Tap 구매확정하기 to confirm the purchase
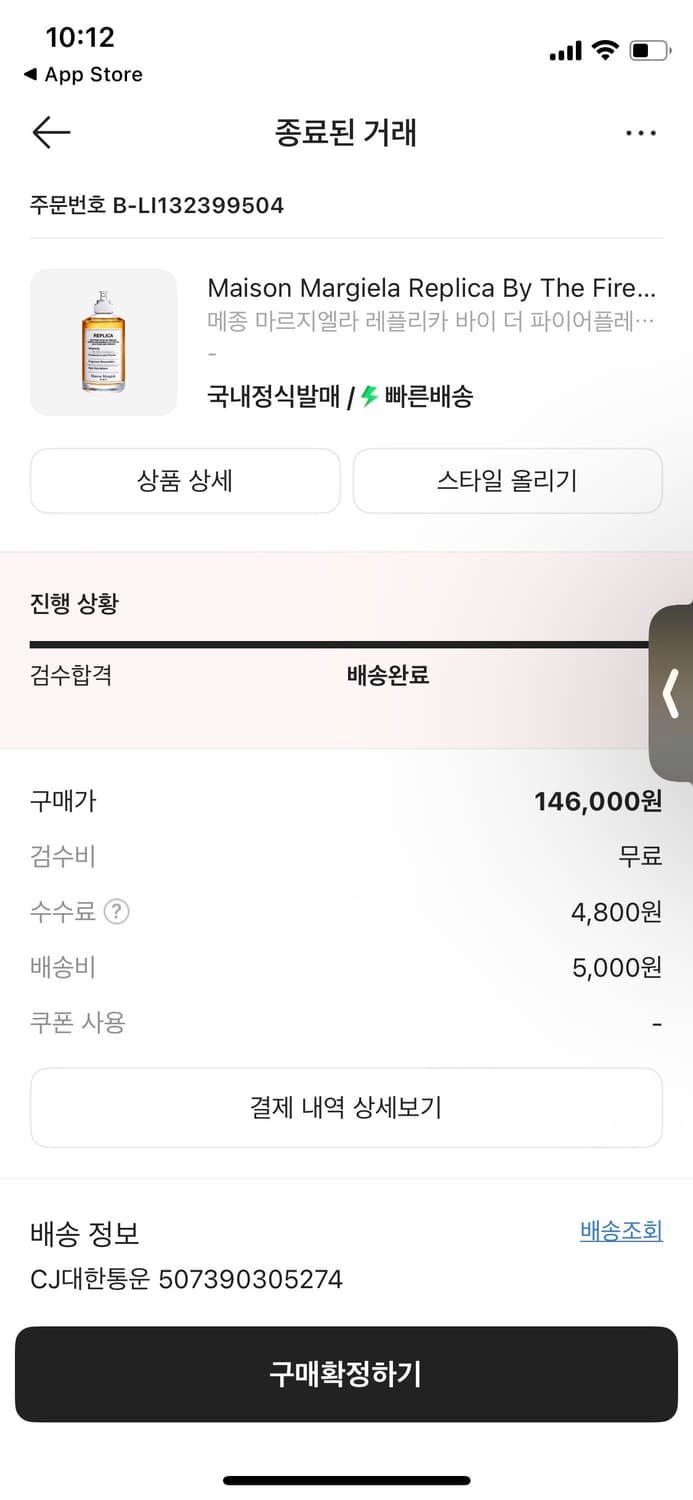Image resolution: width=693 pixels, height=1500 pixels. coord(346,1375)
